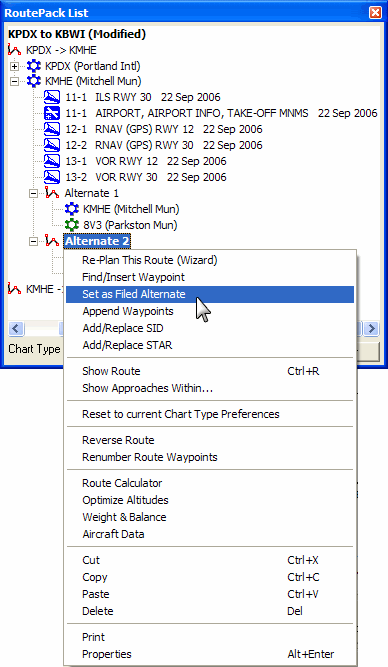Open Aircraft Data entry
Image resolution: width=388 pixels, height=667 pixels.
(210, 534)
